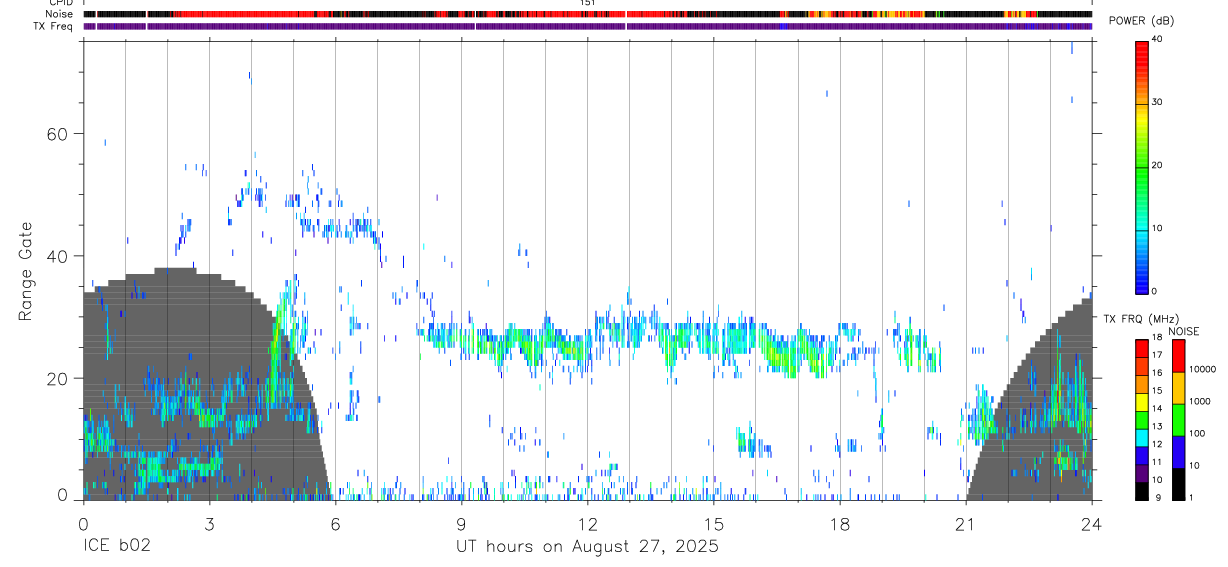
Task: Click the Noise strip row label
Action: 59,14
